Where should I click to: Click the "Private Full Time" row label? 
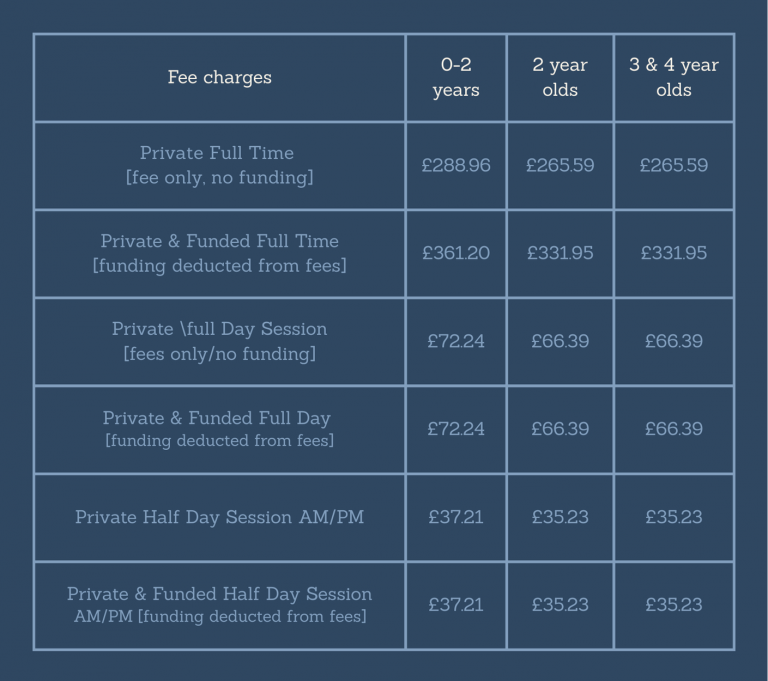[217, 165]
